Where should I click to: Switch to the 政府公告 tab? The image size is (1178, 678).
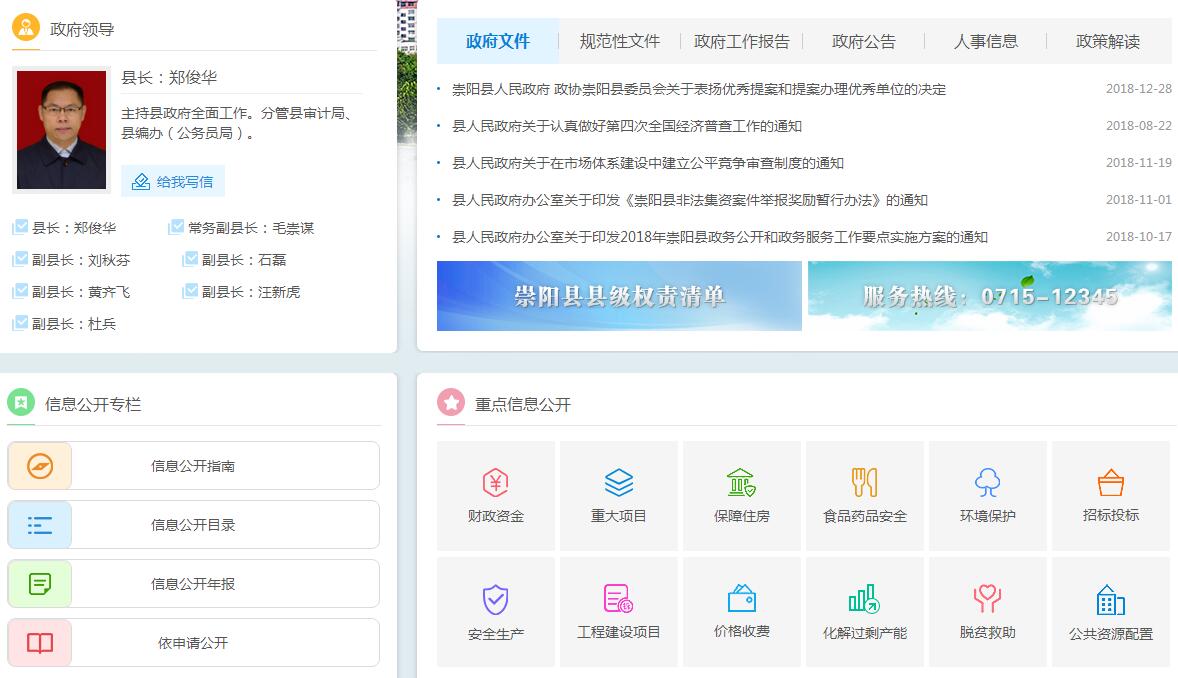(x=864, y=41)
